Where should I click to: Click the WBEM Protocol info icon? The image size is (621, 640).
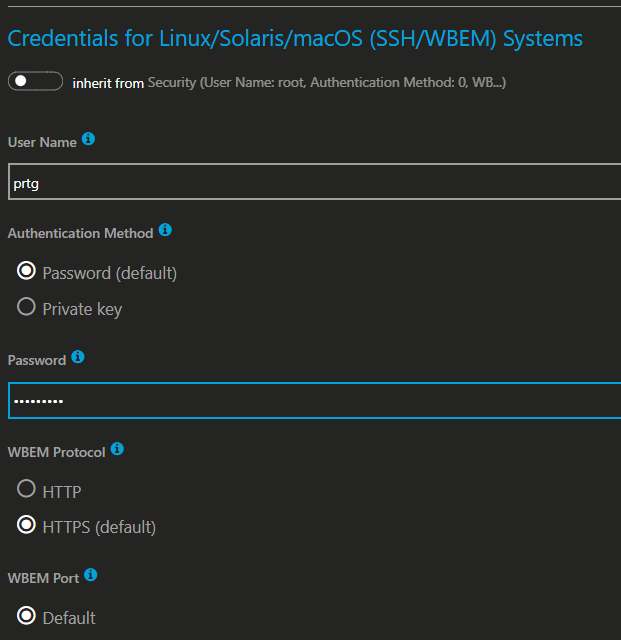click(117, 450)
